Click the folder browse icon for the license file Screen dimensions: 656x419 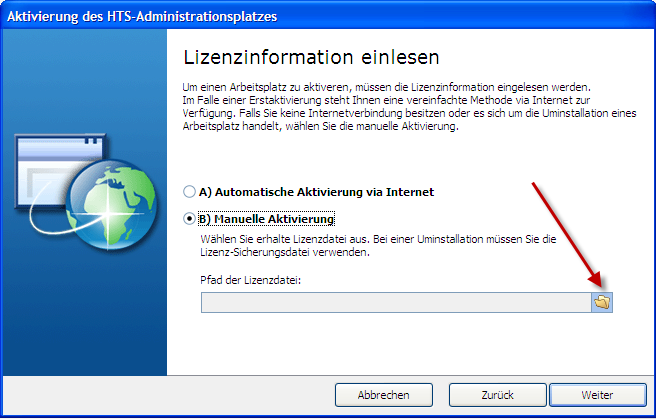(x=602, y=301)
